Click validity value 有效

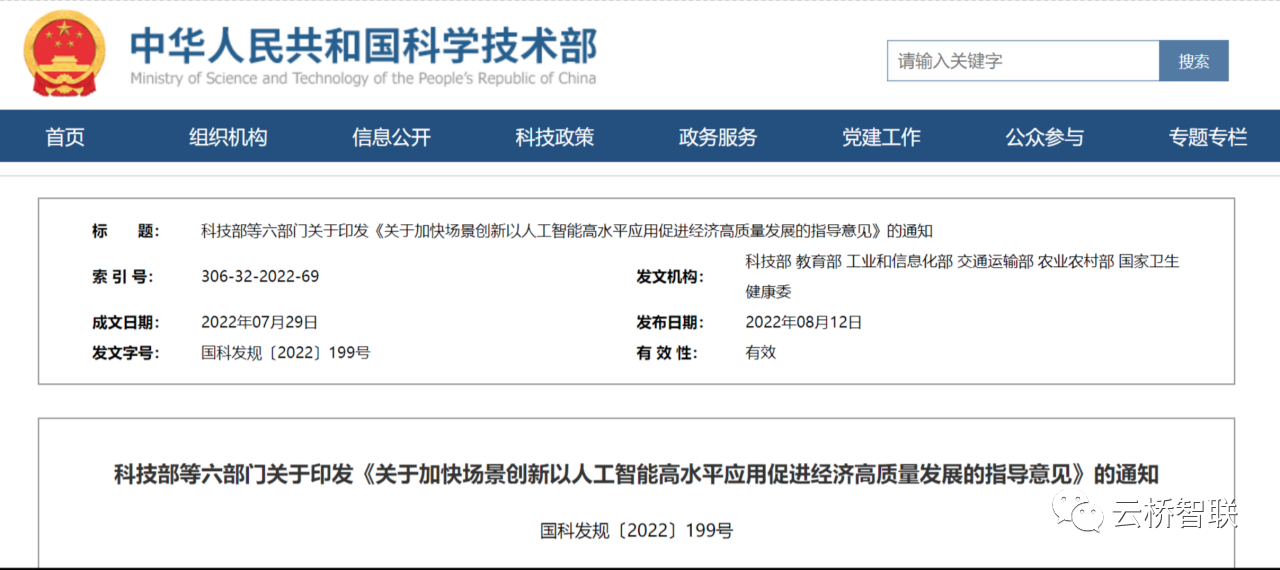761,352
